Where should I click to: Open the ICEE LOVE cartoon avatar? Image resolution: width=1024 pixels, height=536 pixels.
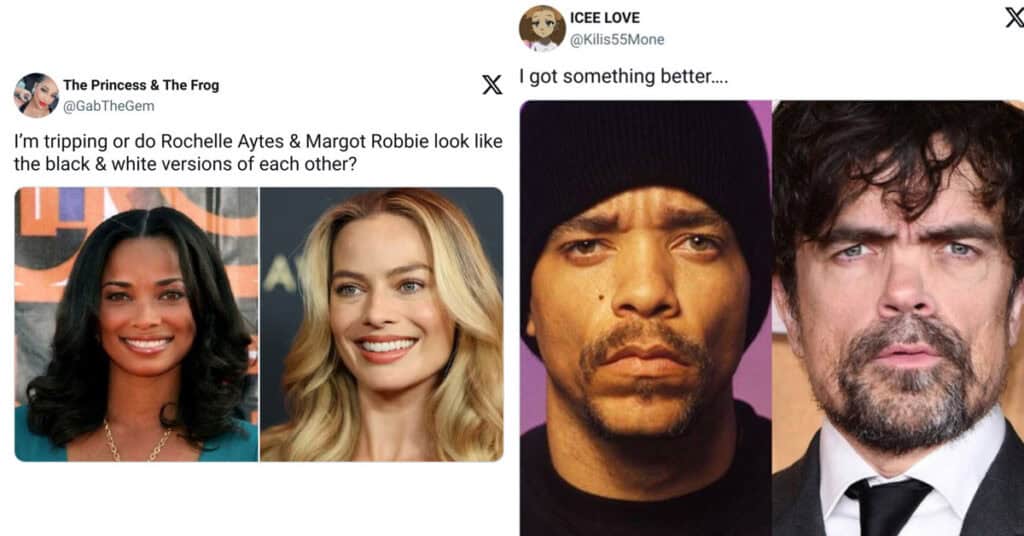[x=542, y=28]
